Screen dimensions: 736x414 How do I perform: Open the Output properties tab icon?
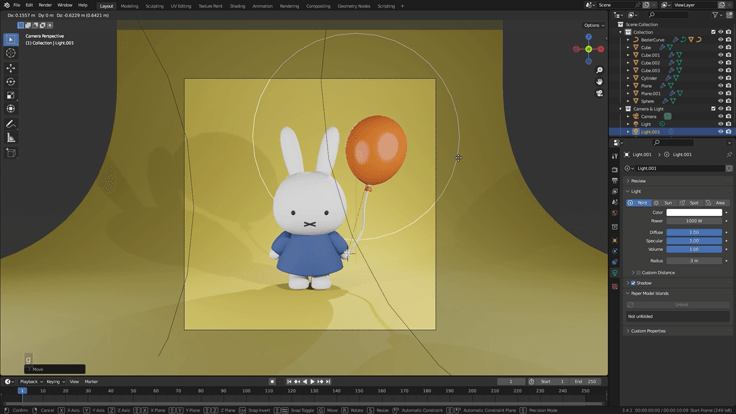coord(615,180)
